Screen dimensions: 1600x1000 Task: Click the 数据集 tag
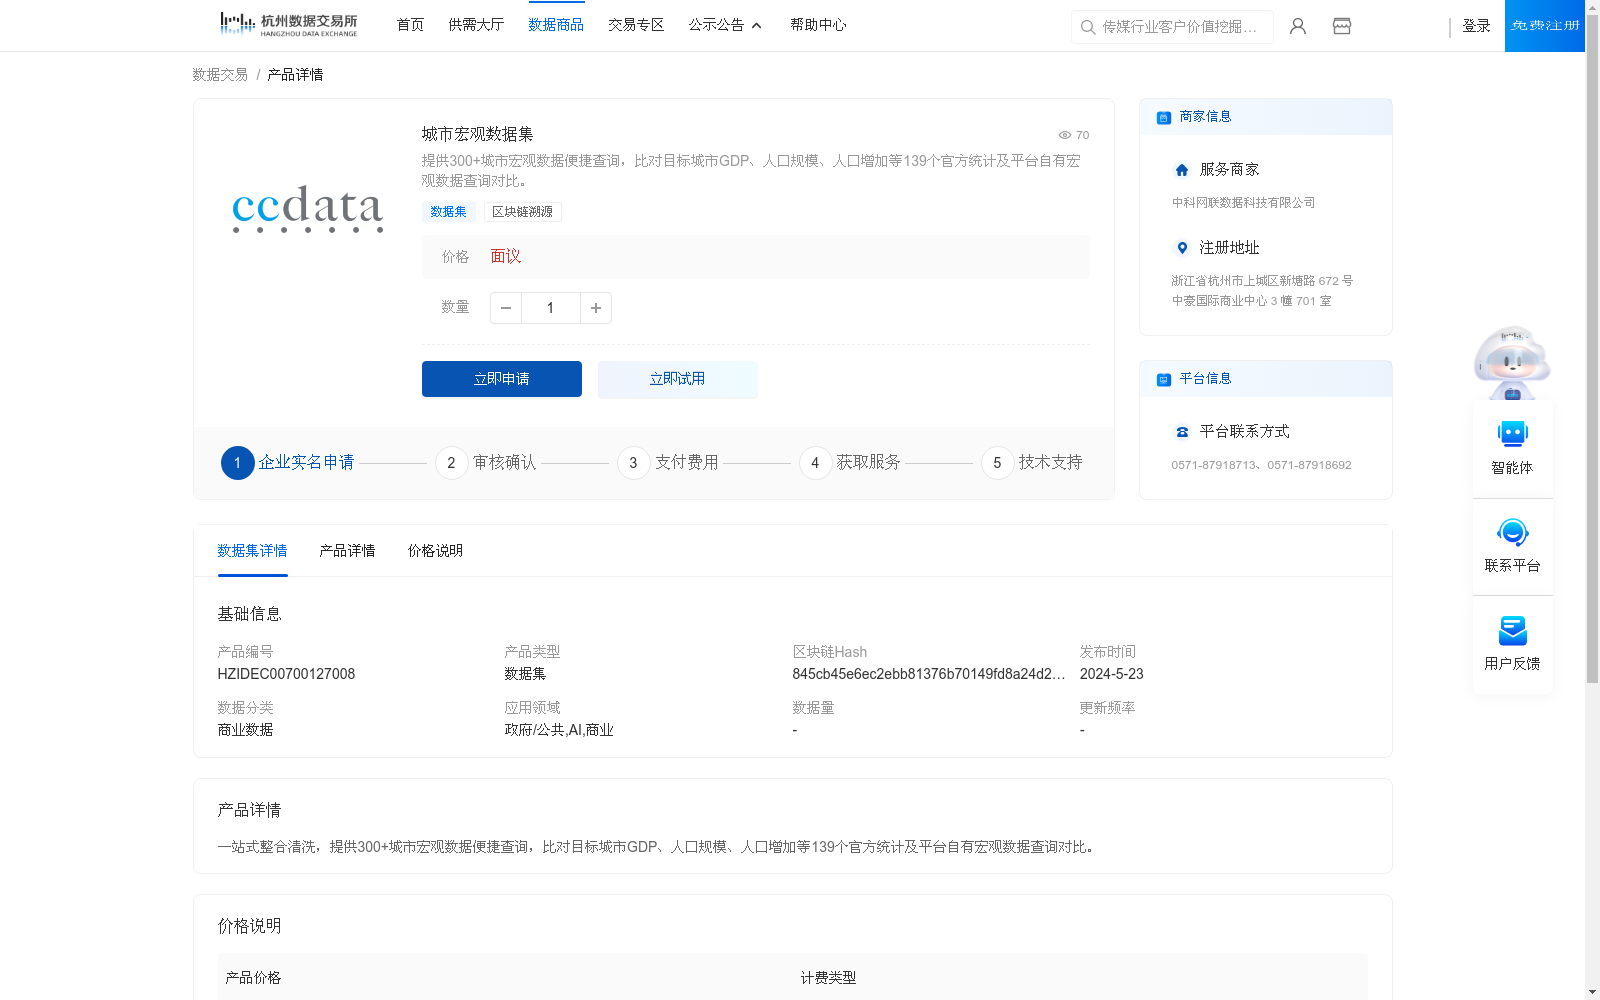(448, 212)
